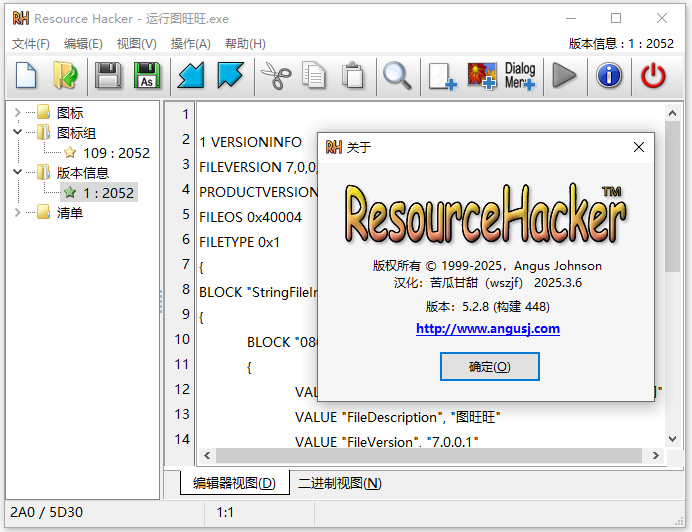Click the 确定(O) button
692x532 pixels.
coord(489,366)
